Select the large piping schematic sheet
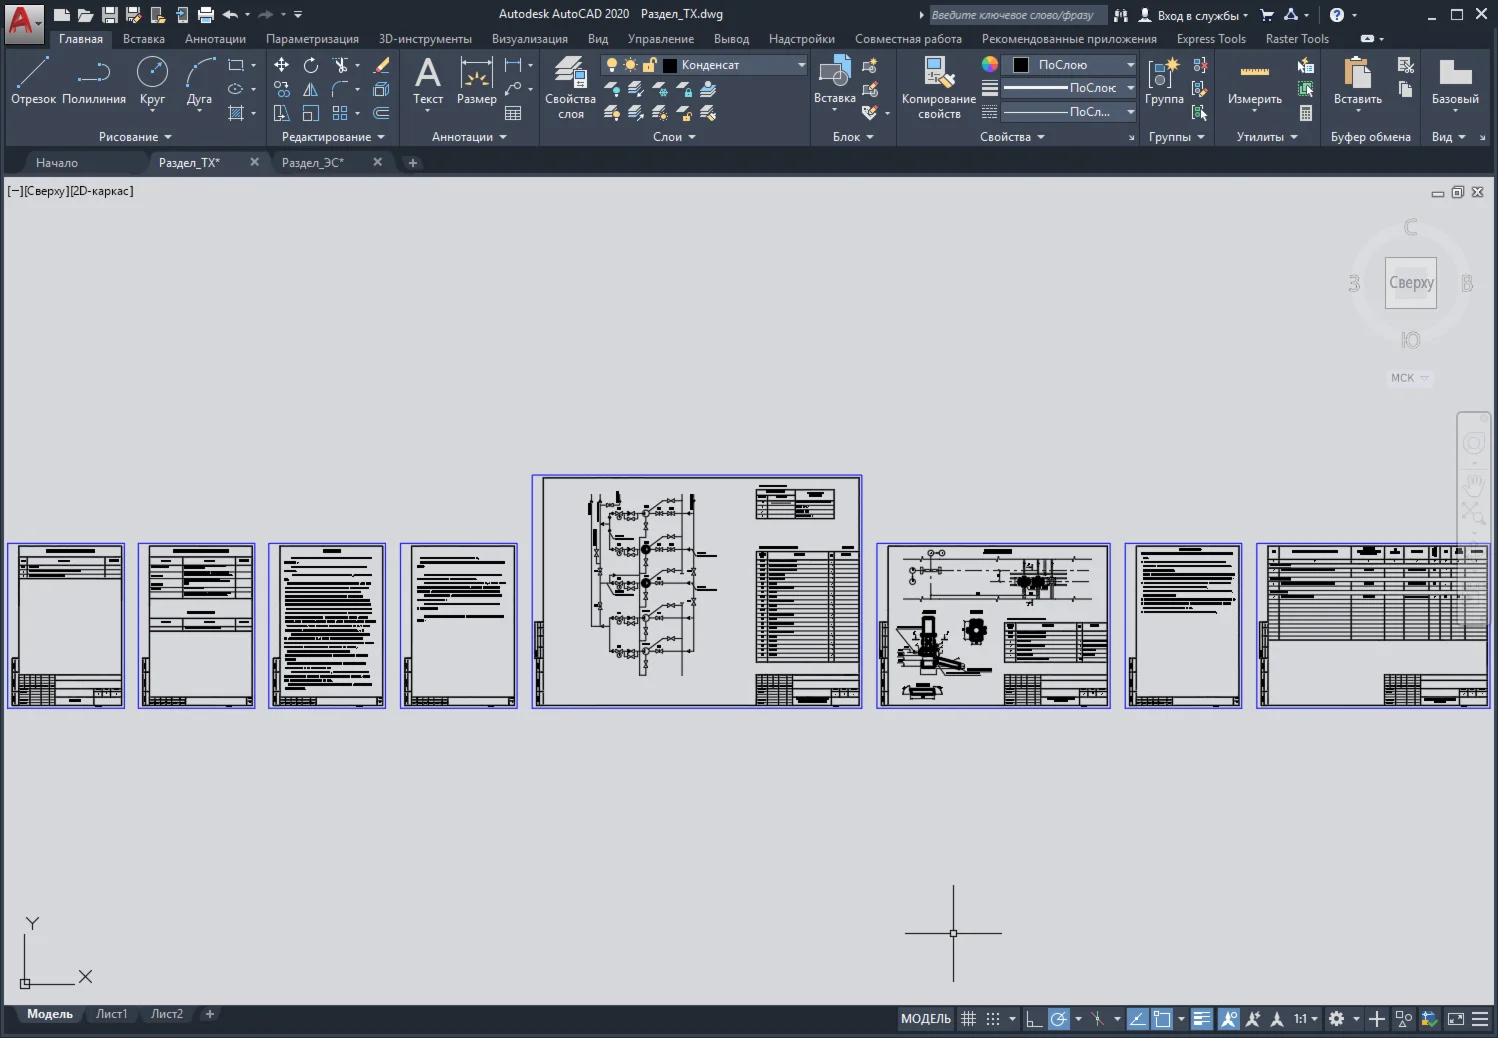This screenshot has height=1038, width=1498. coord(697,592)
